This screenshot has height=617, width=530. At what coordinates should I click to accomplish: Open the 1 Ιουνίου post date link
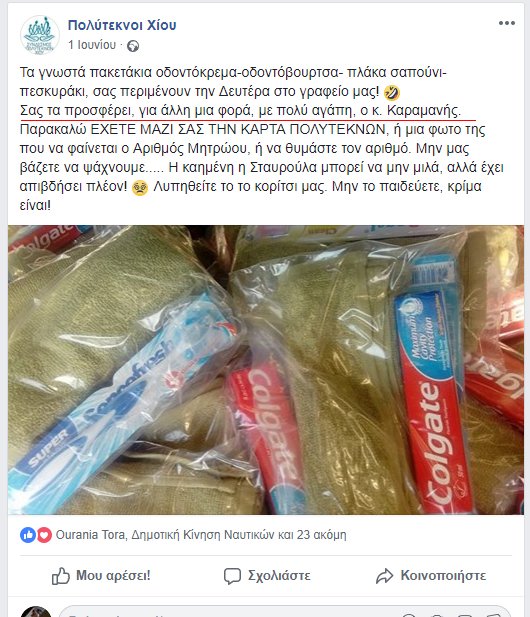click(x=92, y=45)
